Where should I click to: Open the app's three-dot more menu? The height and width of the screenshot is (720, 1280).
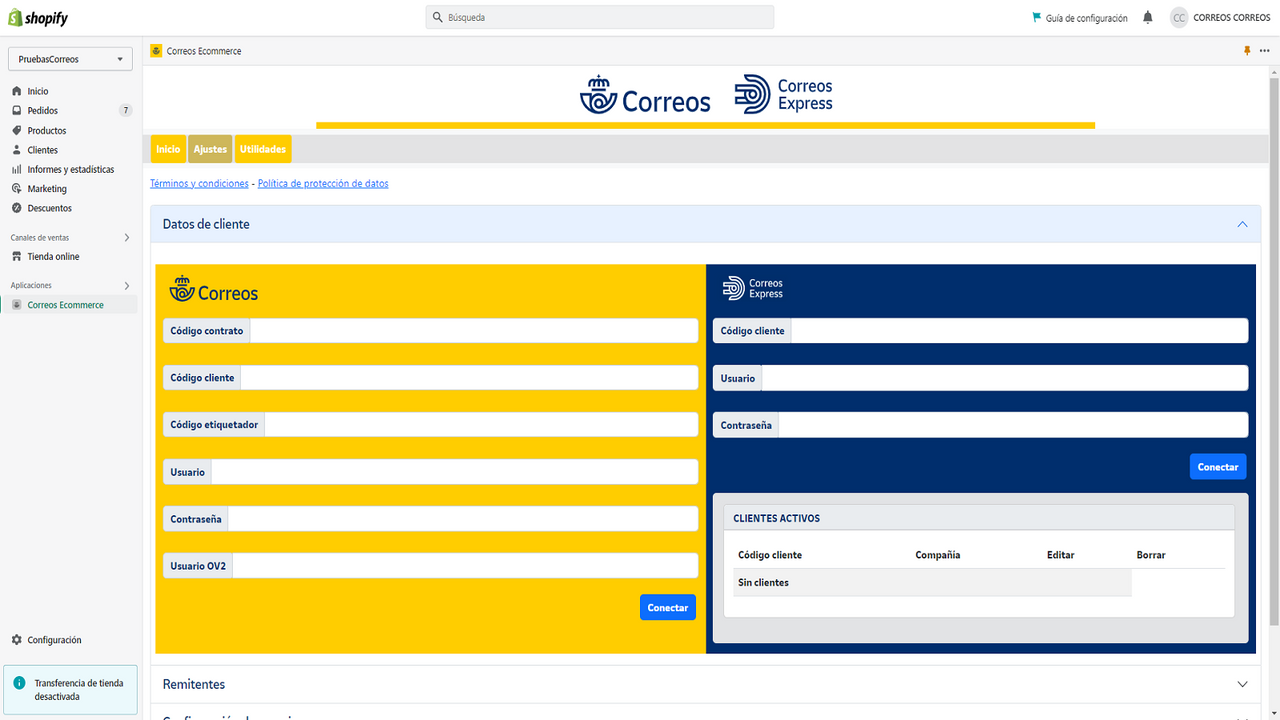pyautogui.click(x=1264, y=51)
